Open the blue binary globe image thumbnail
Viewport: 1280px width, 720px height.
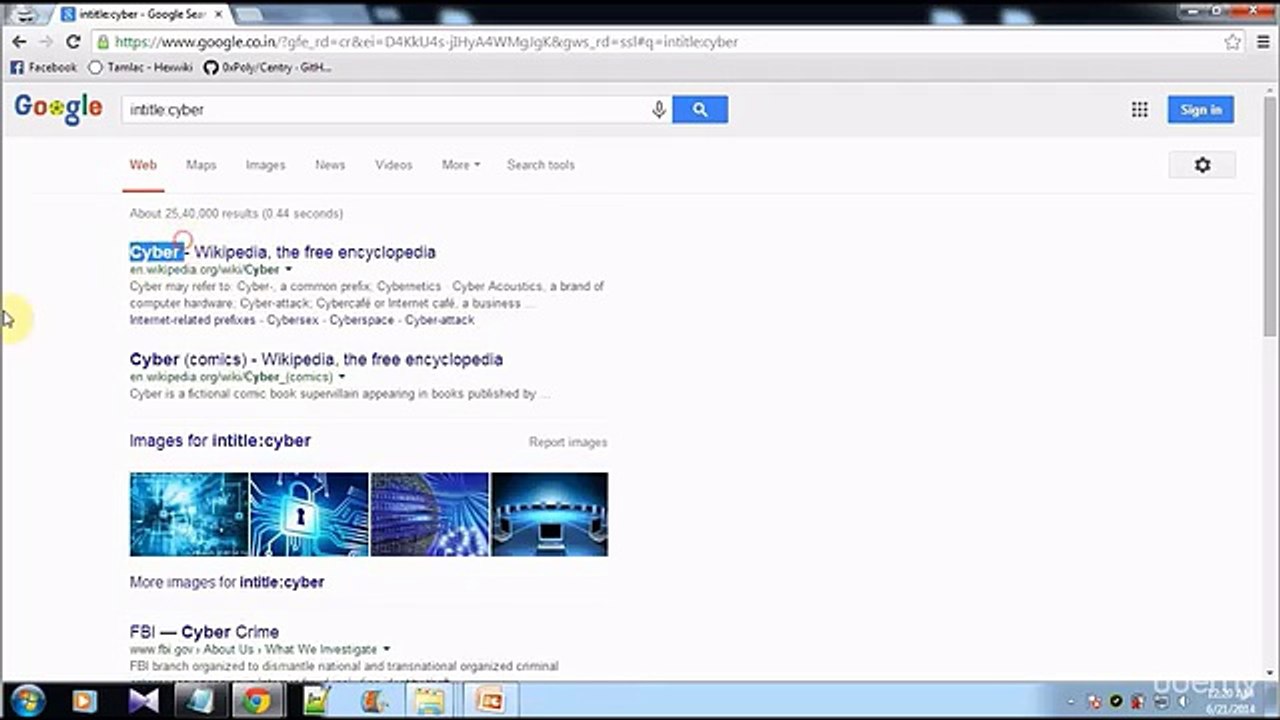click(430, 514)
